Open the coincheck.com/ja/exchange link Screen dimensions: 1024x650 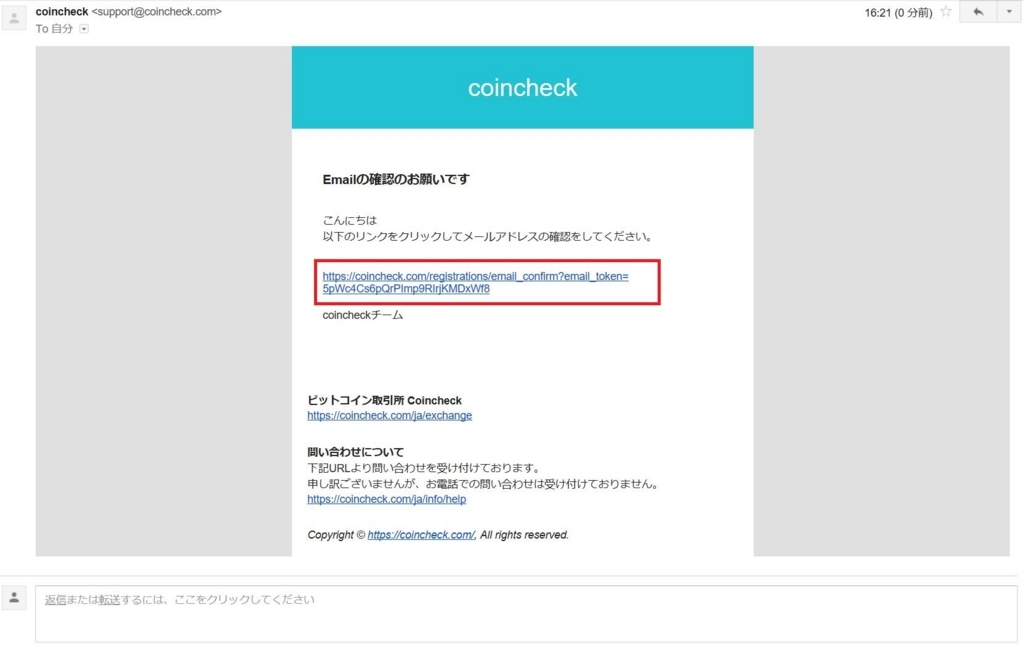coord(389,415)
